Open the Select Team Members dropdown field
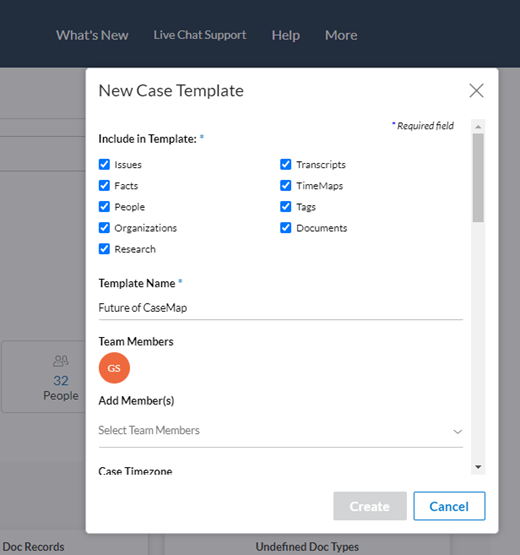This screenshot has width=520, height=555. pyautogui.click(x=281, y=431)
